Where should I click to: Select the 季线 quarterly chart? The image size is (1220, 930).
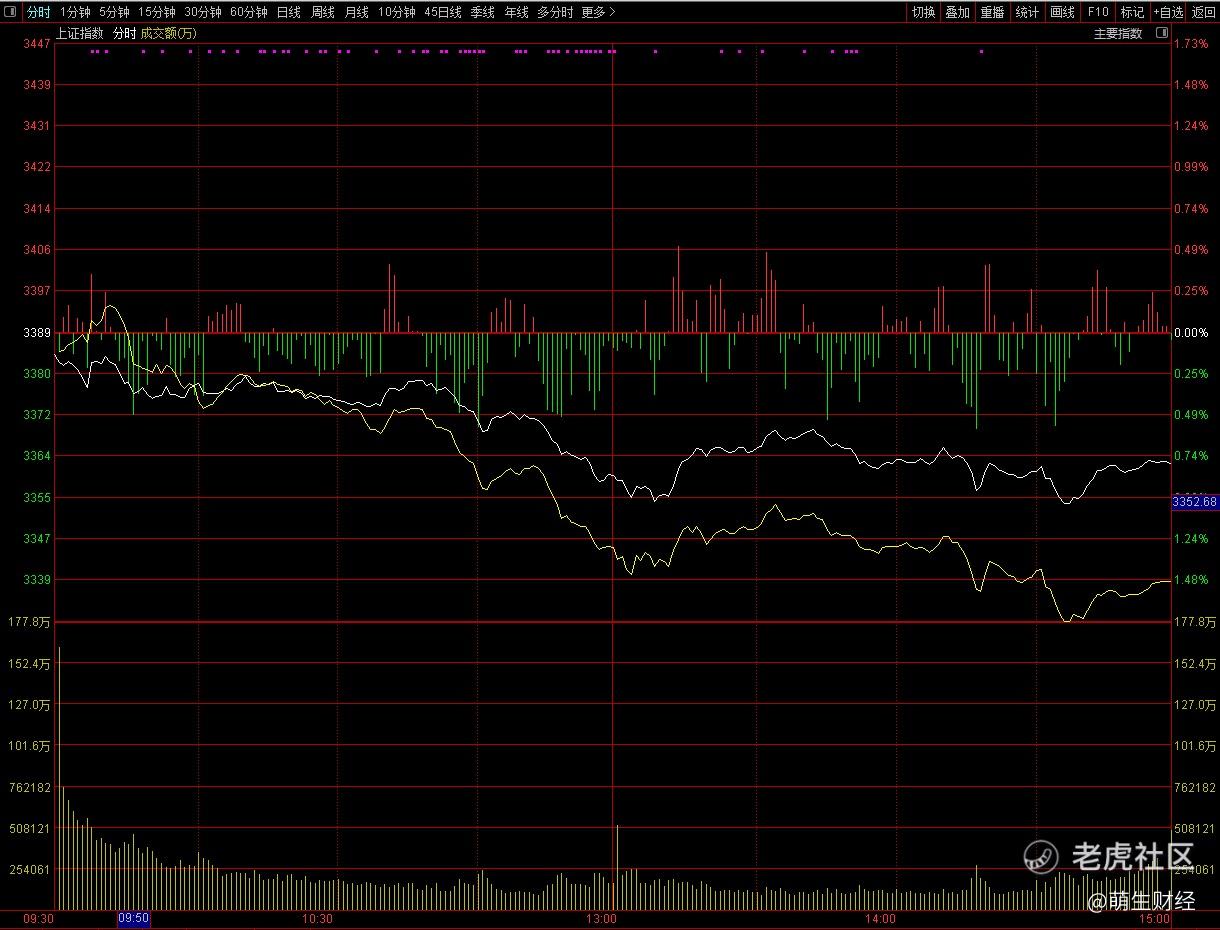(x=483, y=13)
